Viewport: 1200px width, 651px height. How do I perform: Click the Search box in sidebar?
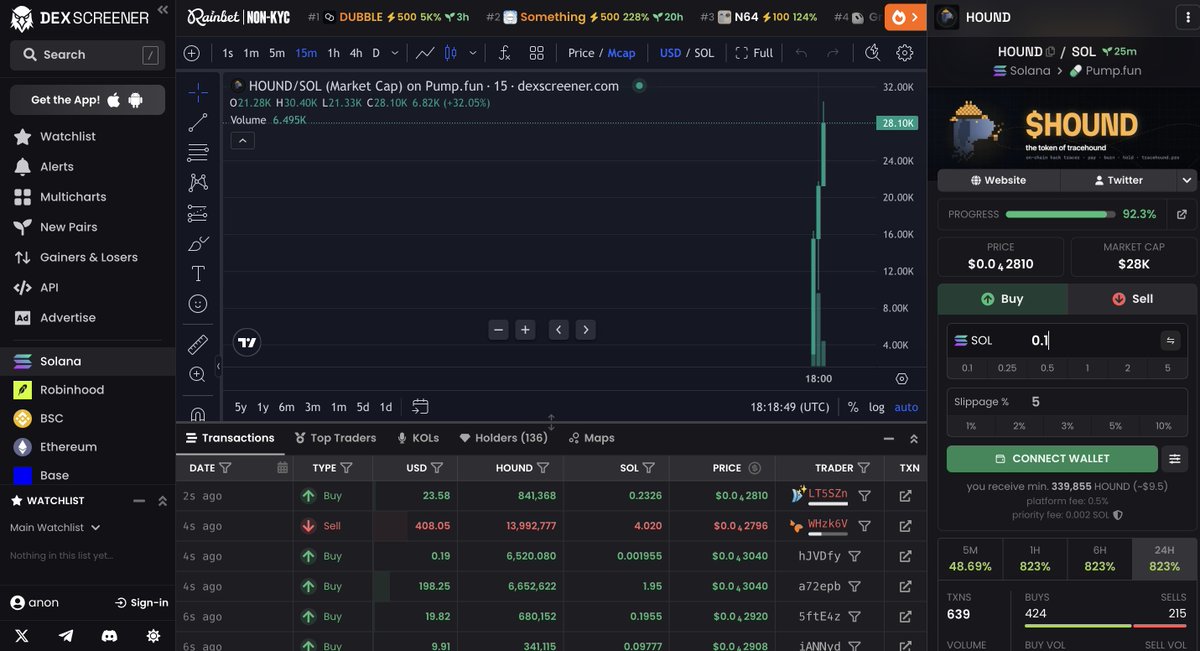point(87,55)
